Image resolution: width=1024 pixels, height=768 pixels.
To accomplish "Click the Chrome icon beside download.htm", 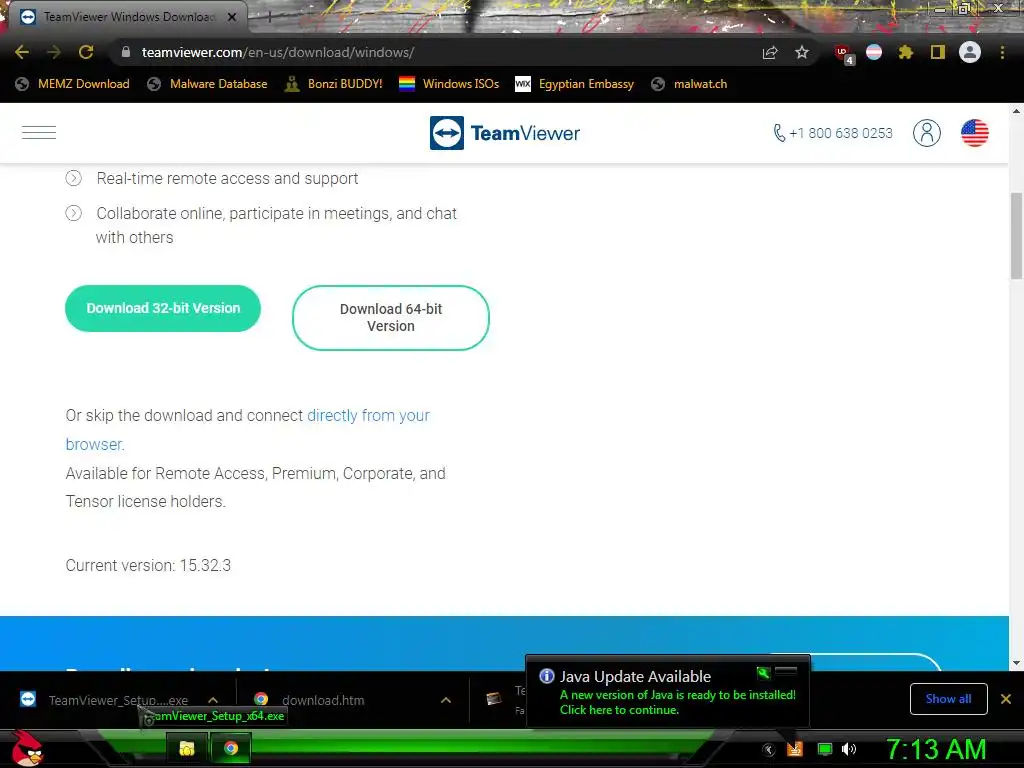I will (x=261, y=699).
